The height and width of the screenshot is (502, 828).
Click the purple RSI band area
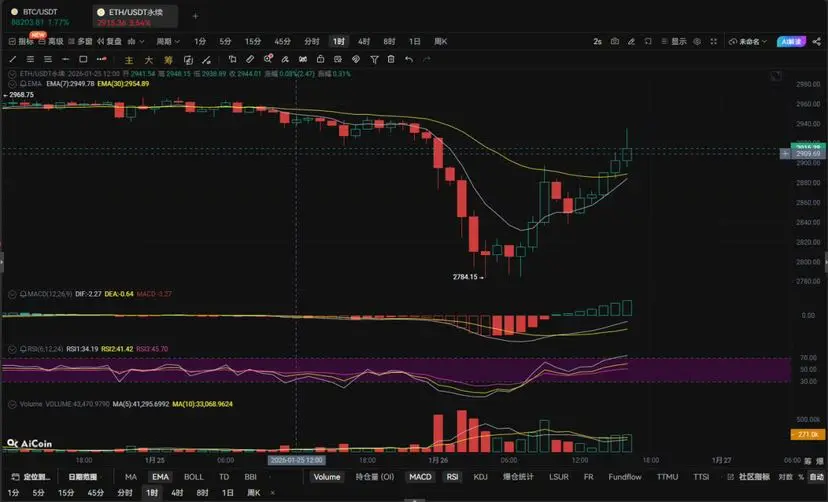[x=396, y=370]
